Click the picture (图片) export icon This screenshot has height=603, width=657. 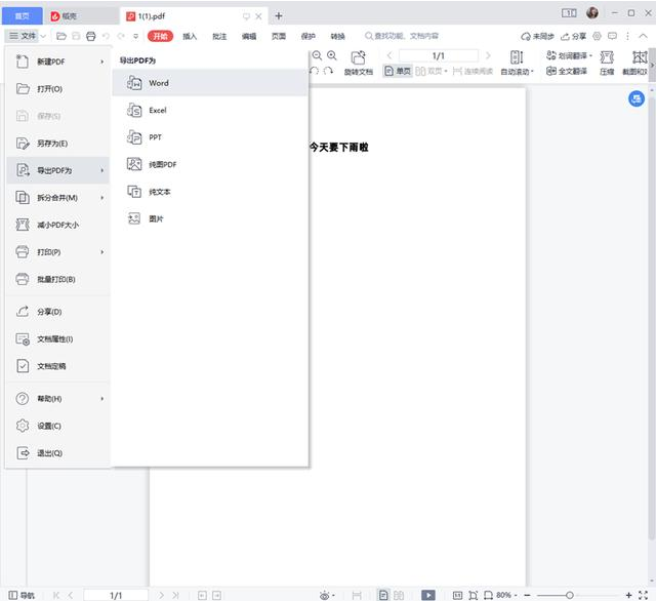pos(134,218)
